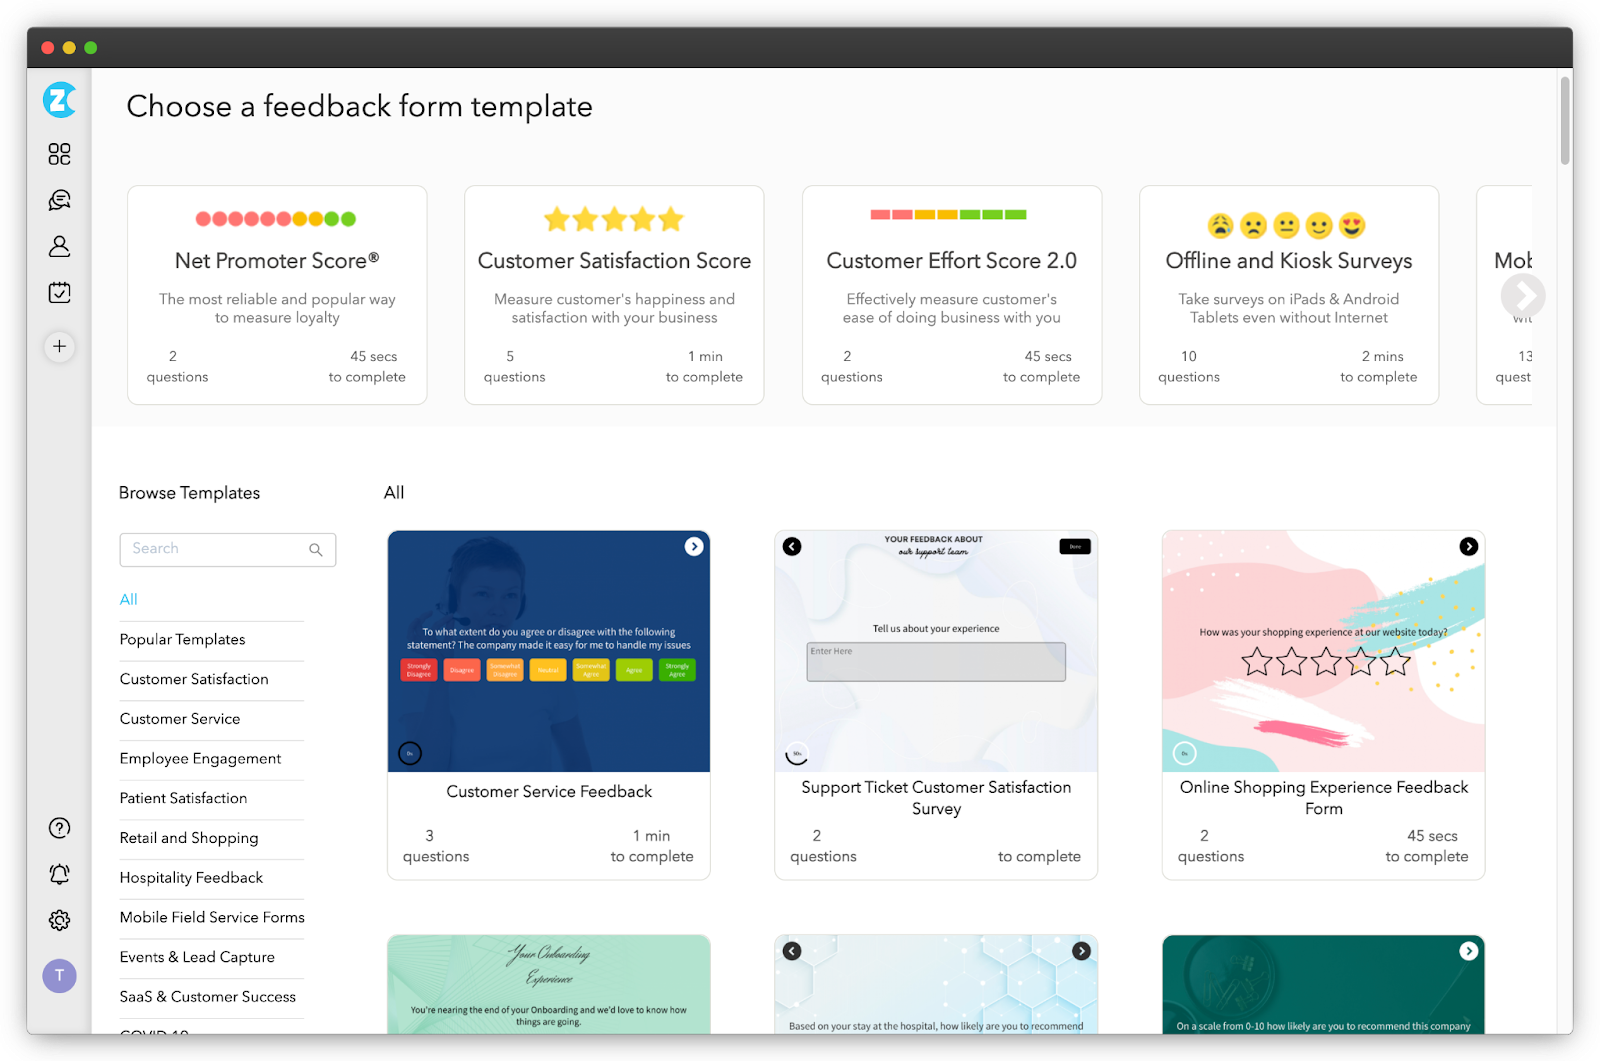
Task: Click the page vertical scrollbar
Action: pyautogui.click(x=1565, y=120)
